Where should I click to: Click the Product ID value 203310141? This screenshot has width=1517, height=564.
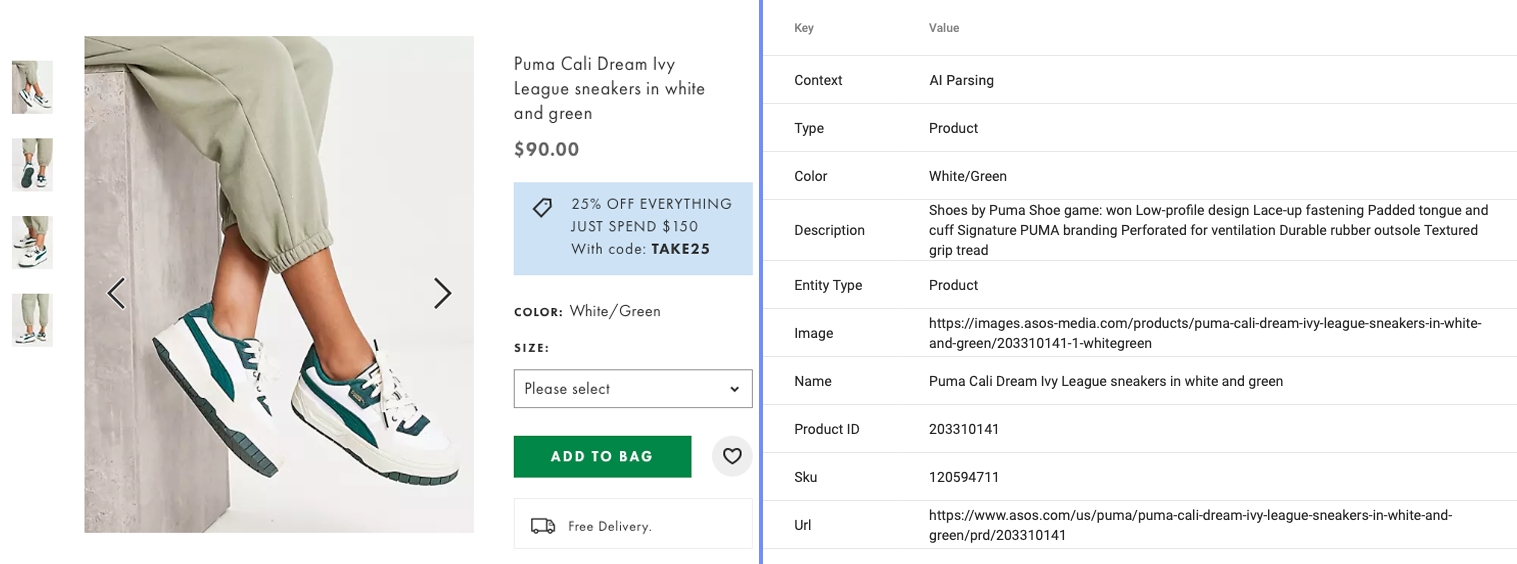pos(963,429)
